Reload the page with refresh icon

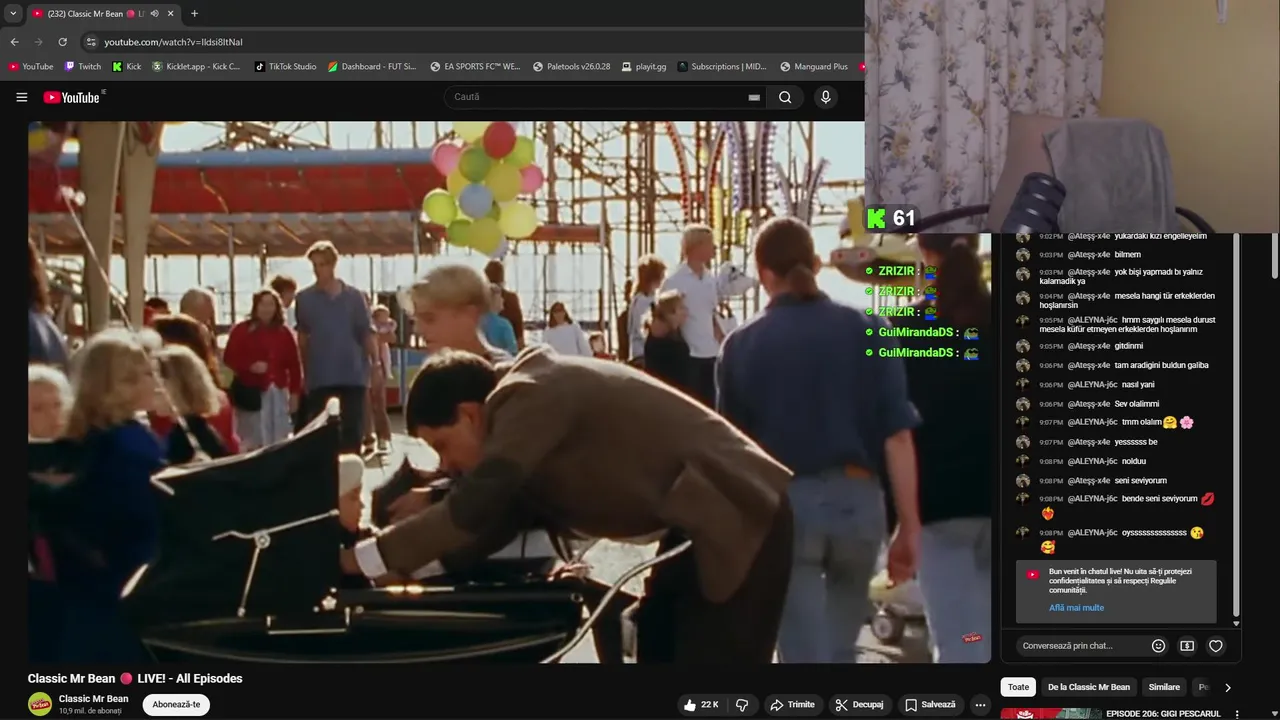click(x=62, y=42)
